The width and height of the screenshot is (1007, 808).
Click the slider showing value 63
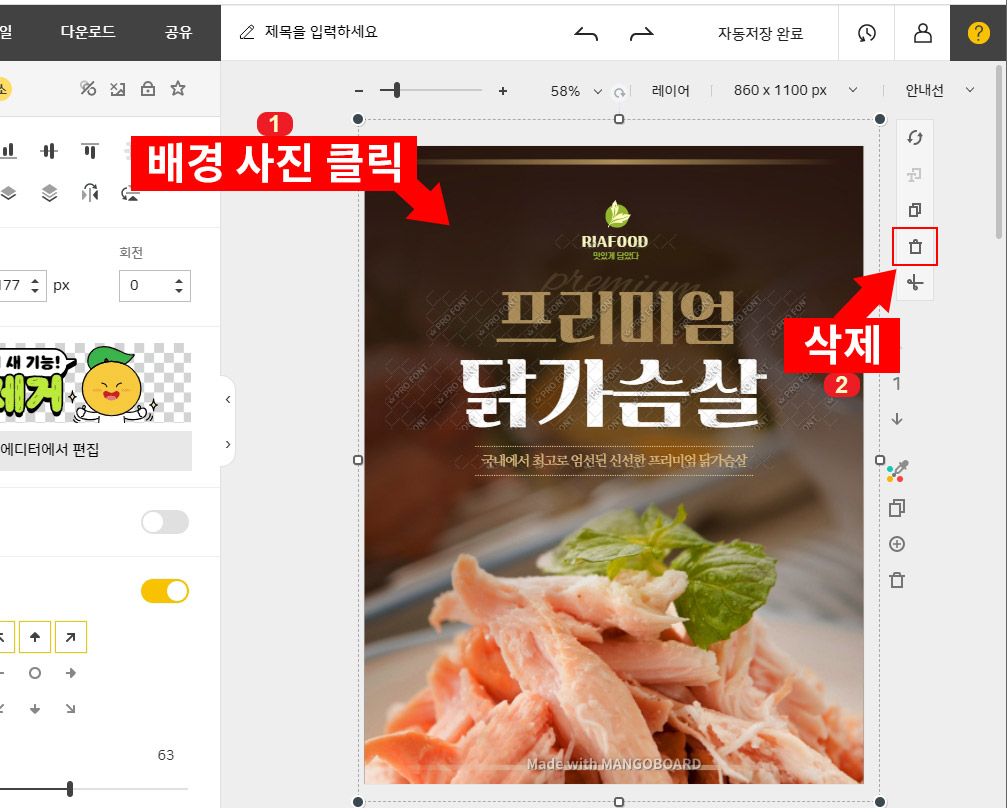point(69,787)
